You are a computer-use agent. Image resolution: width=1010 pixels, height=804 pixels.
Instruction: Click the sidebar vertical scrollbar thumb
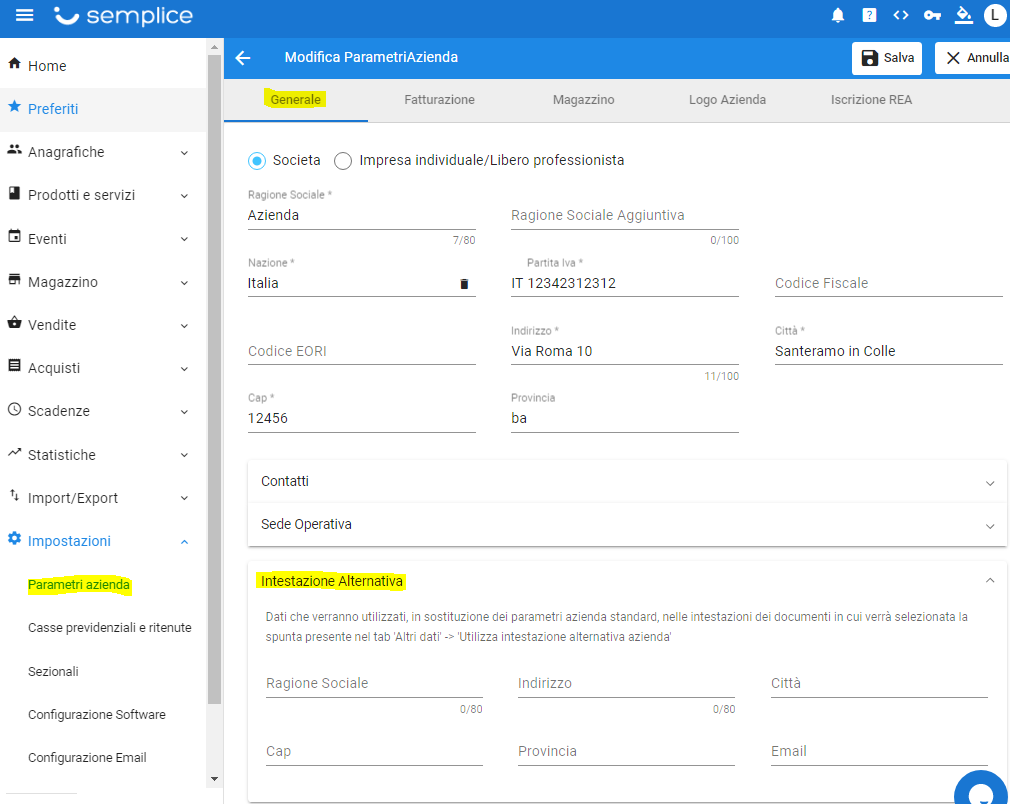214,379
